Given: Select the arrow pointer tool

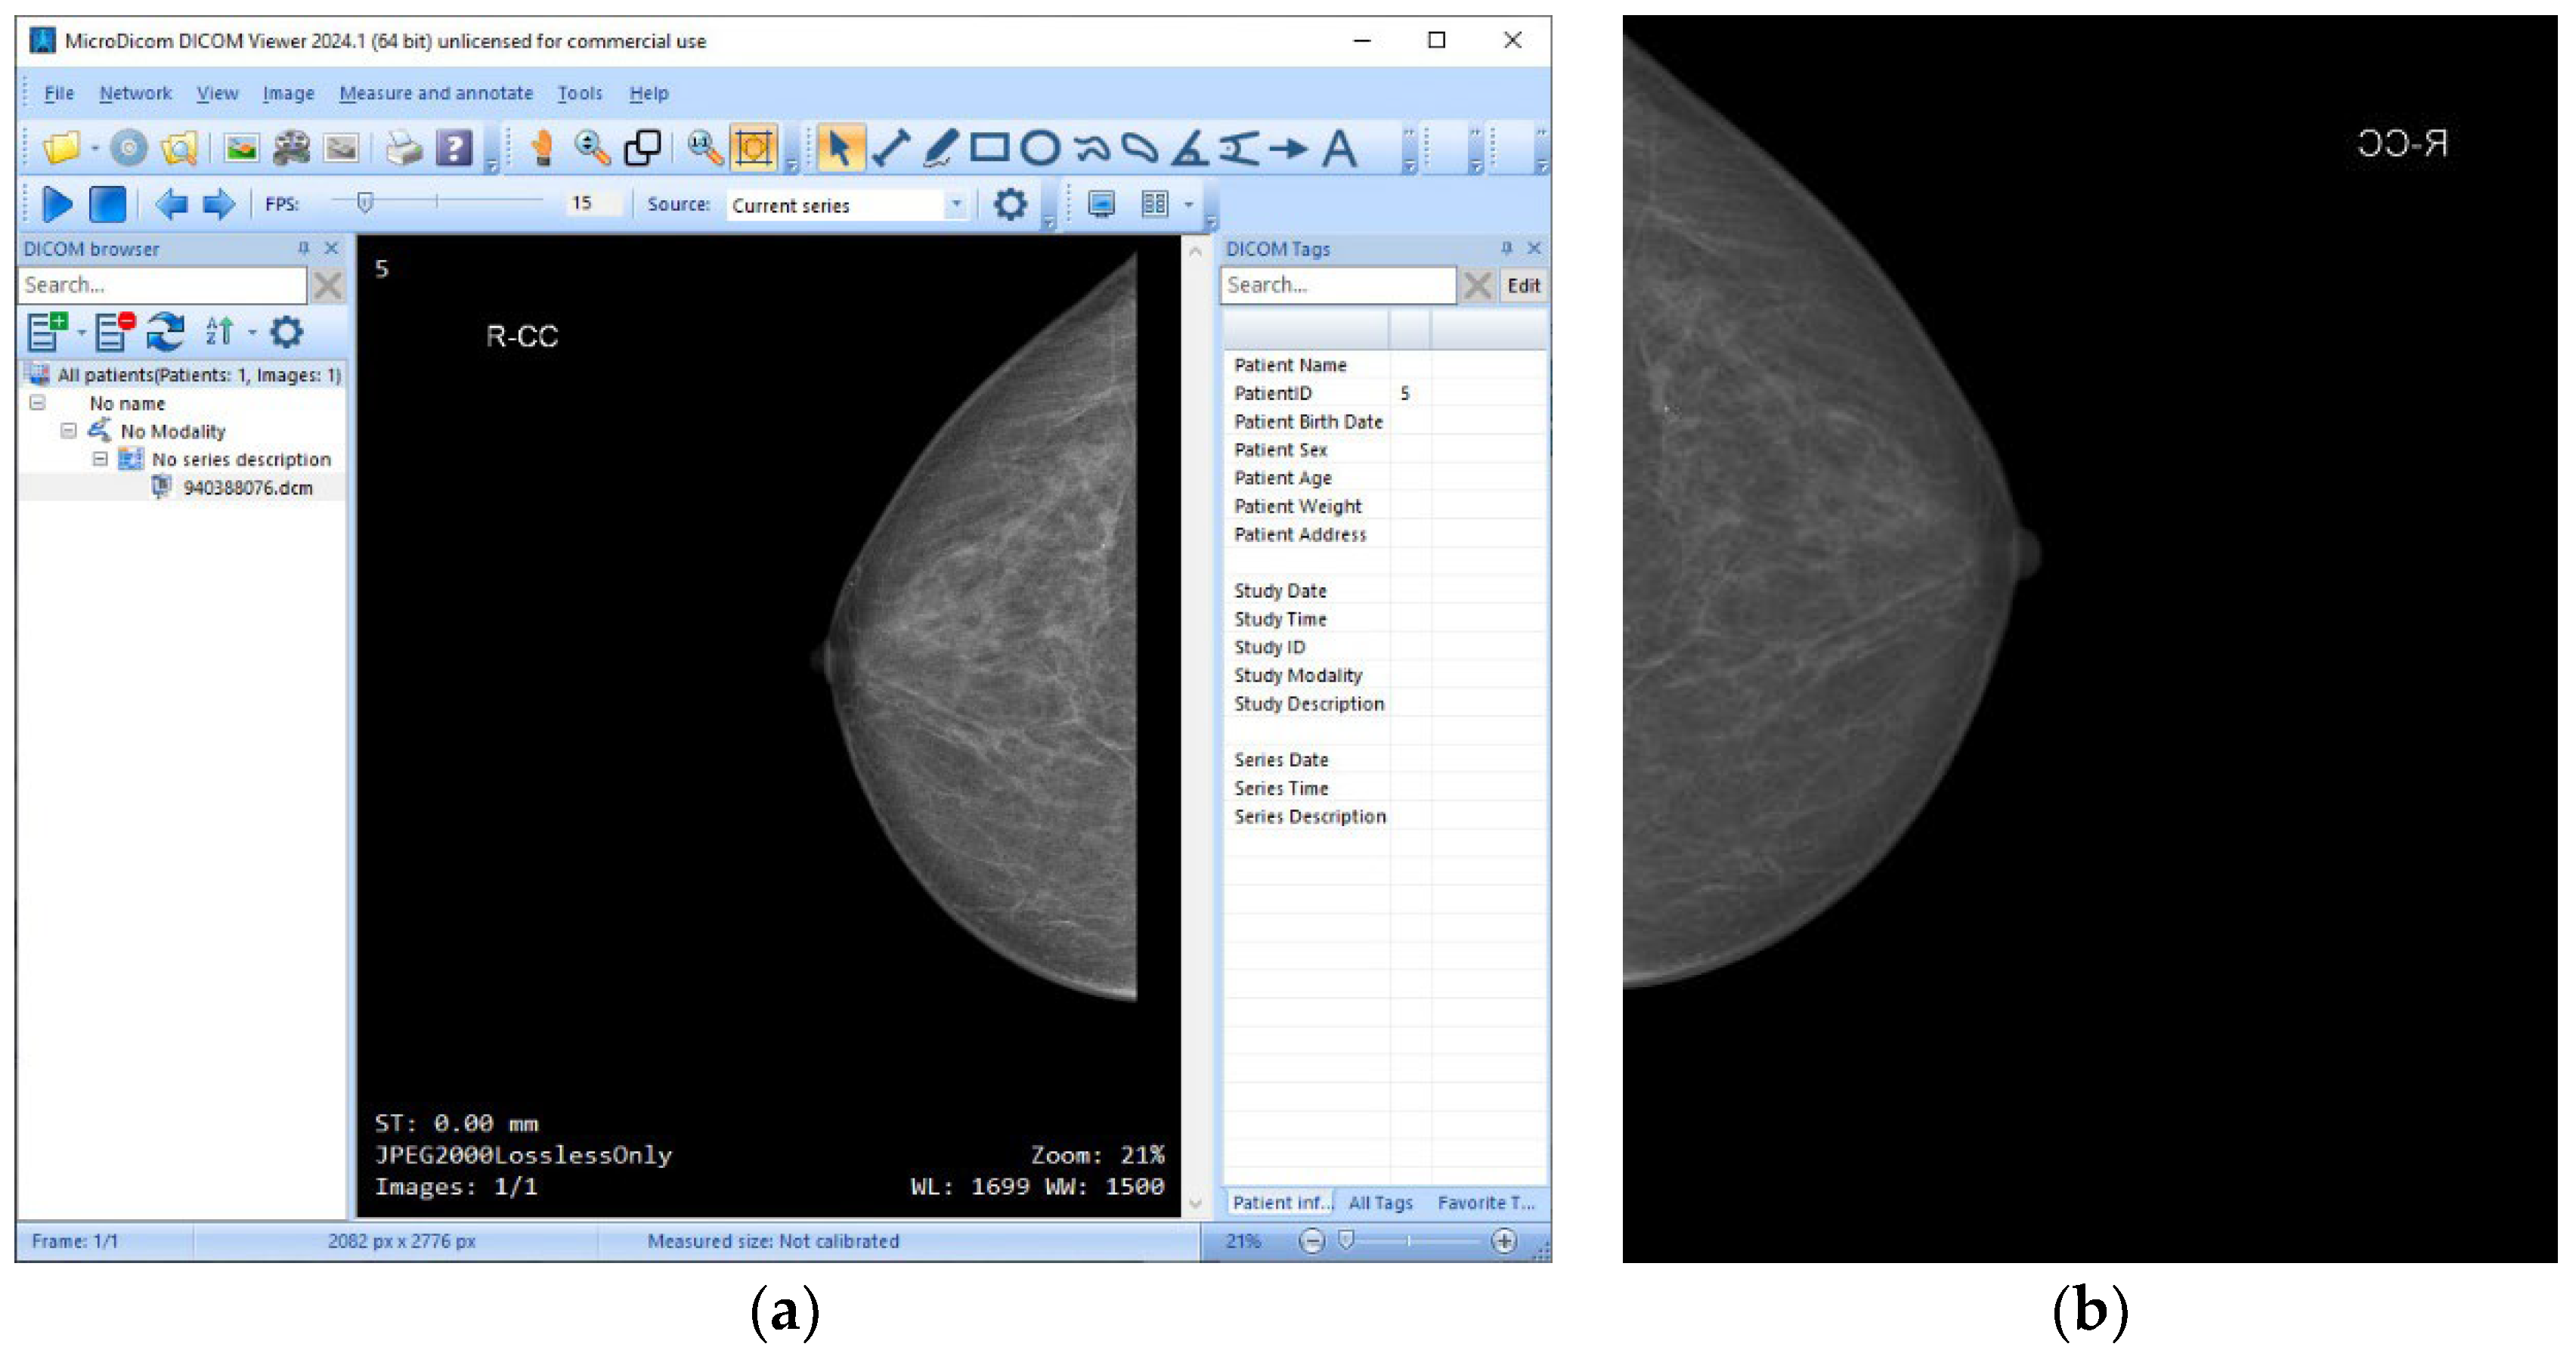Looking at the screenshot, I should (x=839, y=148).
